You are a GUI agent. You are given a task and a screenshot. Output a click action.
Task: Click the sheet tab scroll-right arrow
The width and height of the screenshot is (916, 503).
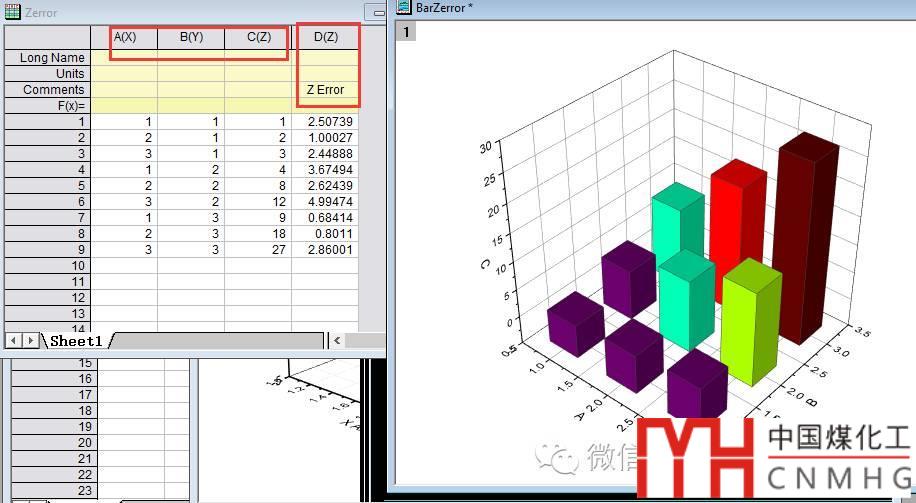click(29, 341)
